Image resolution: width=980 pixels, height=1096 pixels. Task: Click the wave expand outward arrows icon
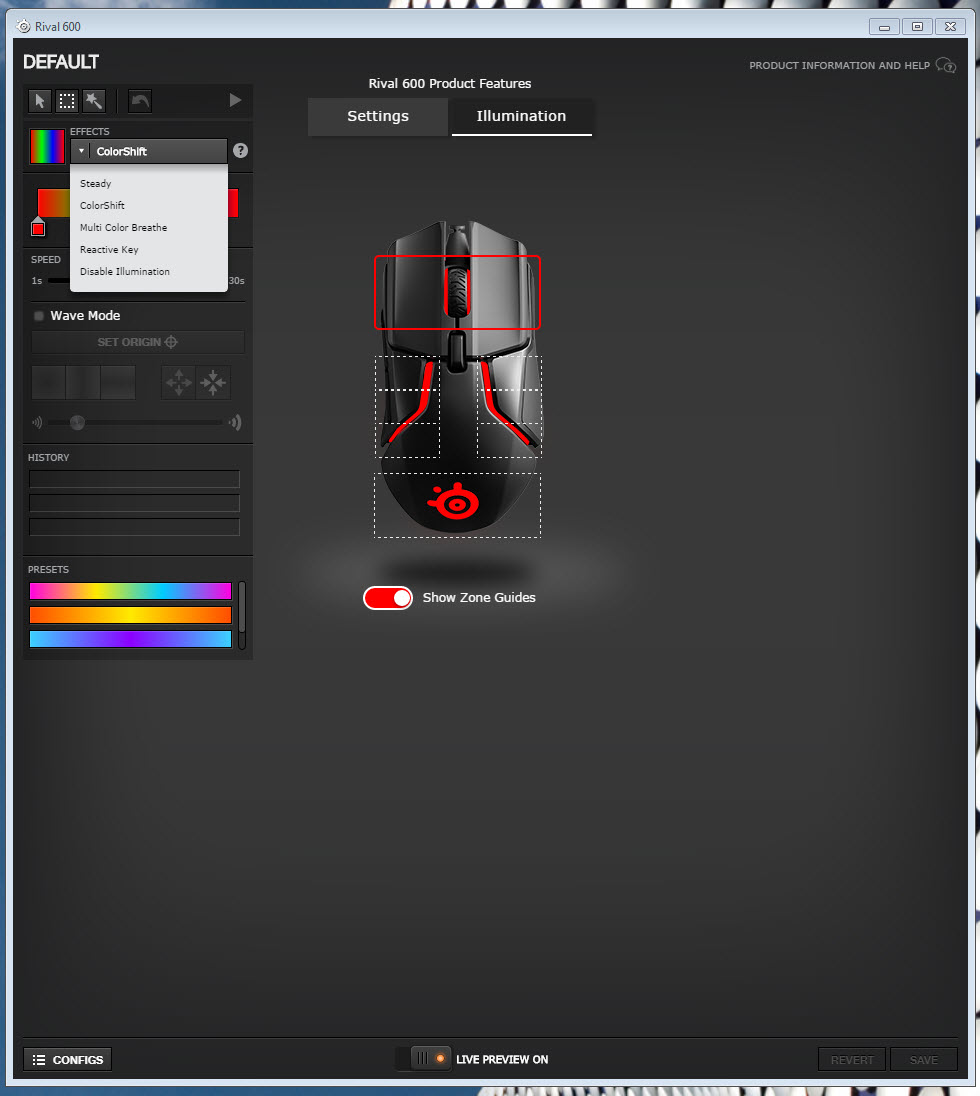coord(179,382)
